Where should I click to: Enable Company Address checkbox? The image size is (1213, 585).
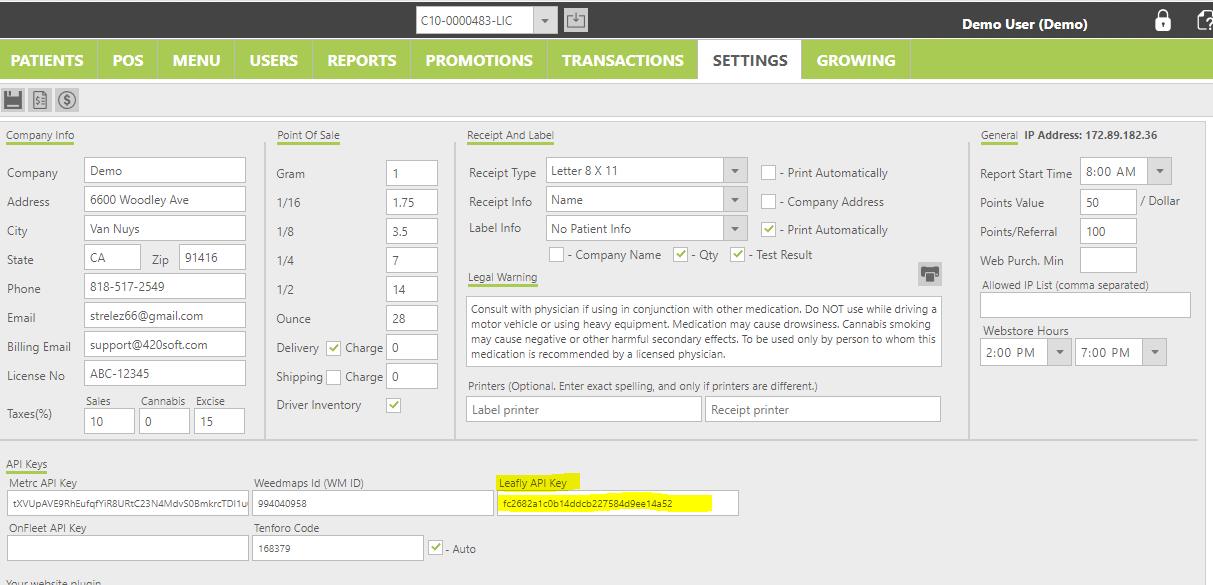click(x=768, y=201)
